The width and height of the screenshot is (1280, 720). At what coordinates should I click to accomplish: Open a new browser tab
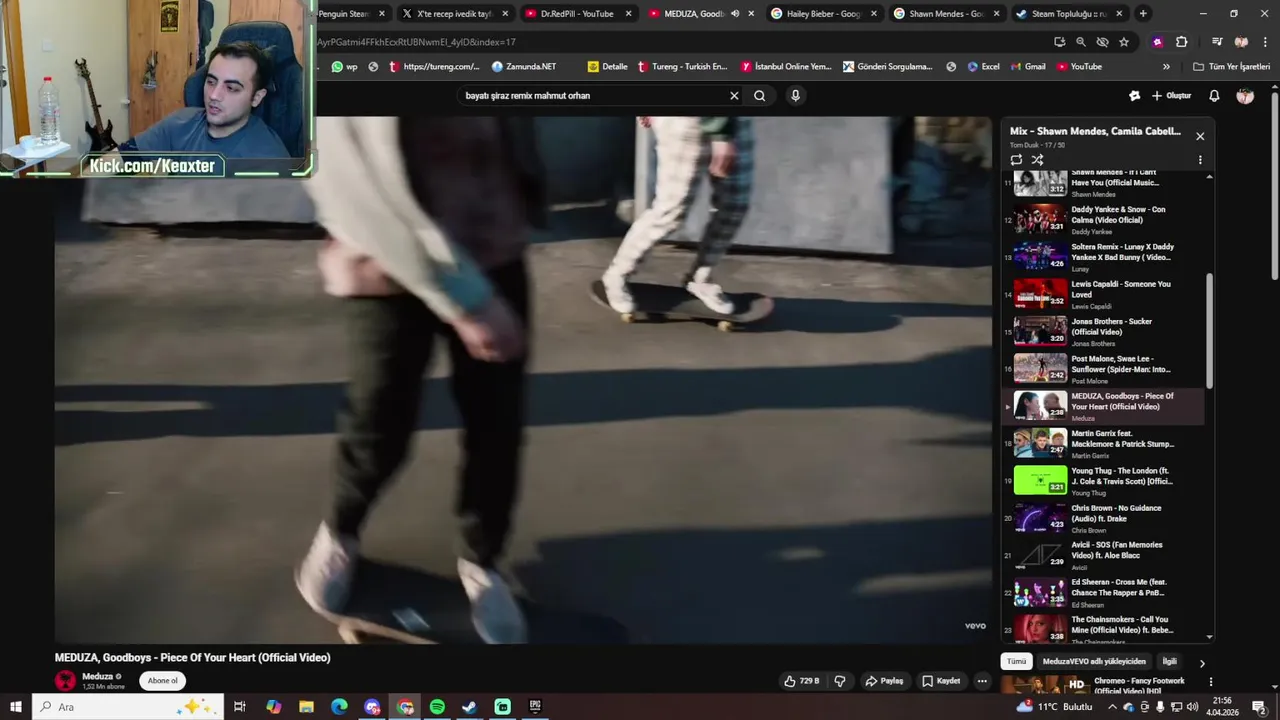(x=1143, y=14)
